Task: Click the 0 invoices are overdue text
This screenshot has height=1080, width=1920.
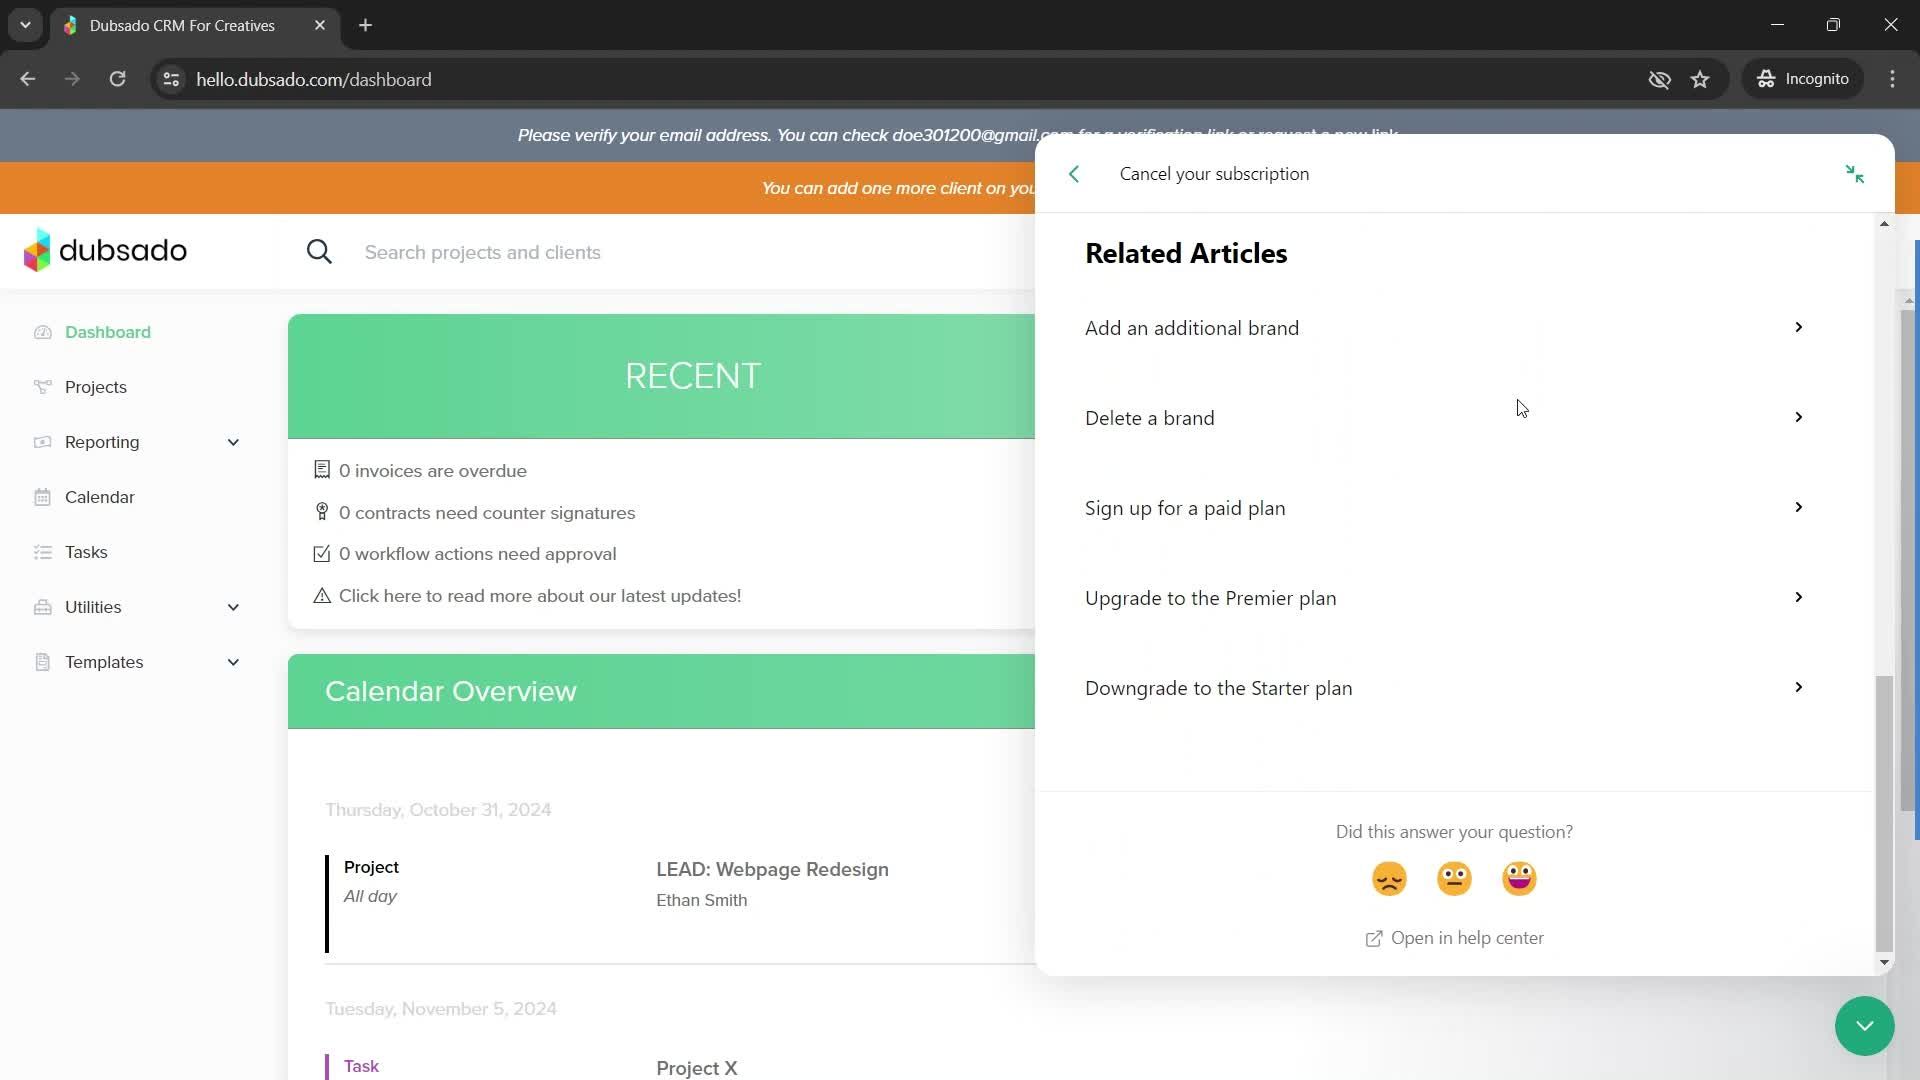Action: [x=432, y=471]
